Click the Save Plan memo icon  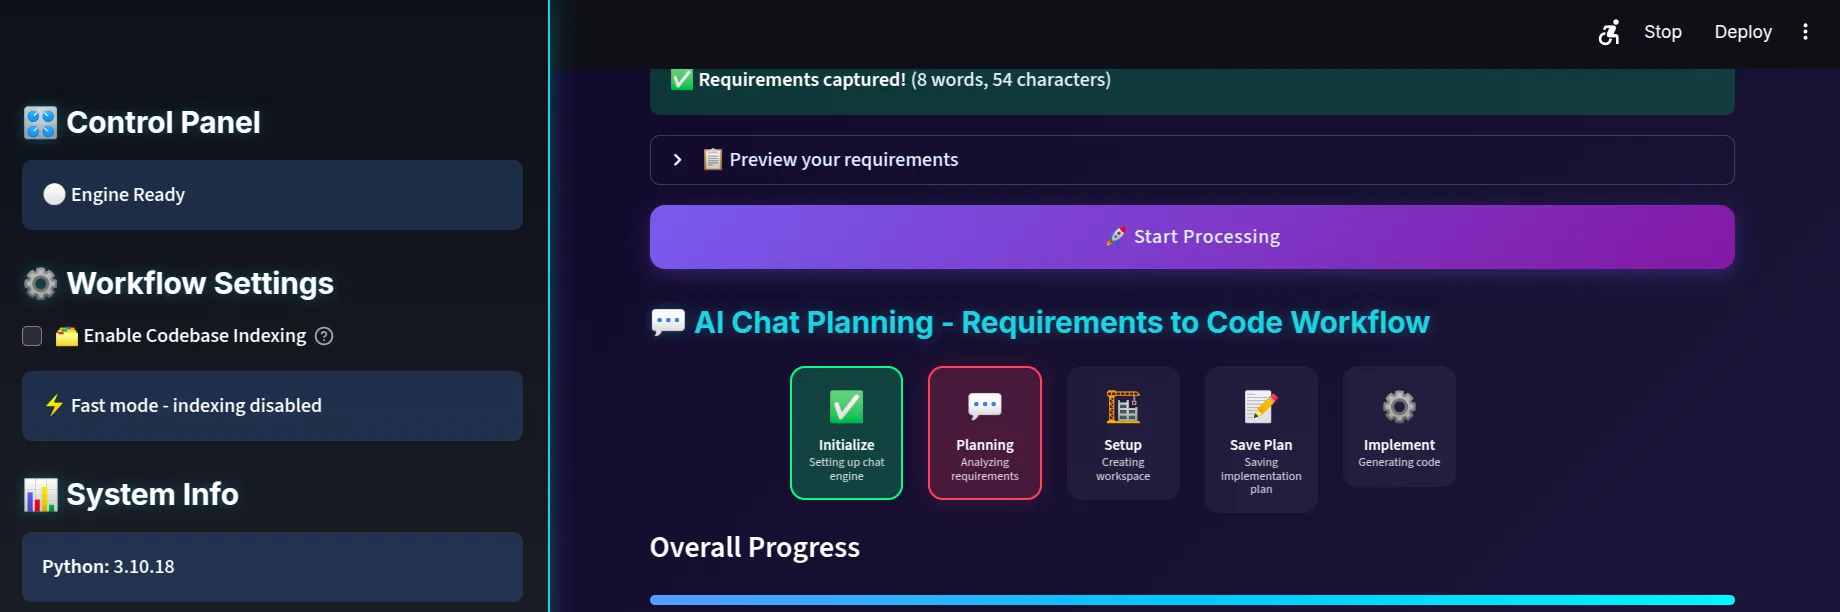pyautogui.click(x=1260, y=407)
